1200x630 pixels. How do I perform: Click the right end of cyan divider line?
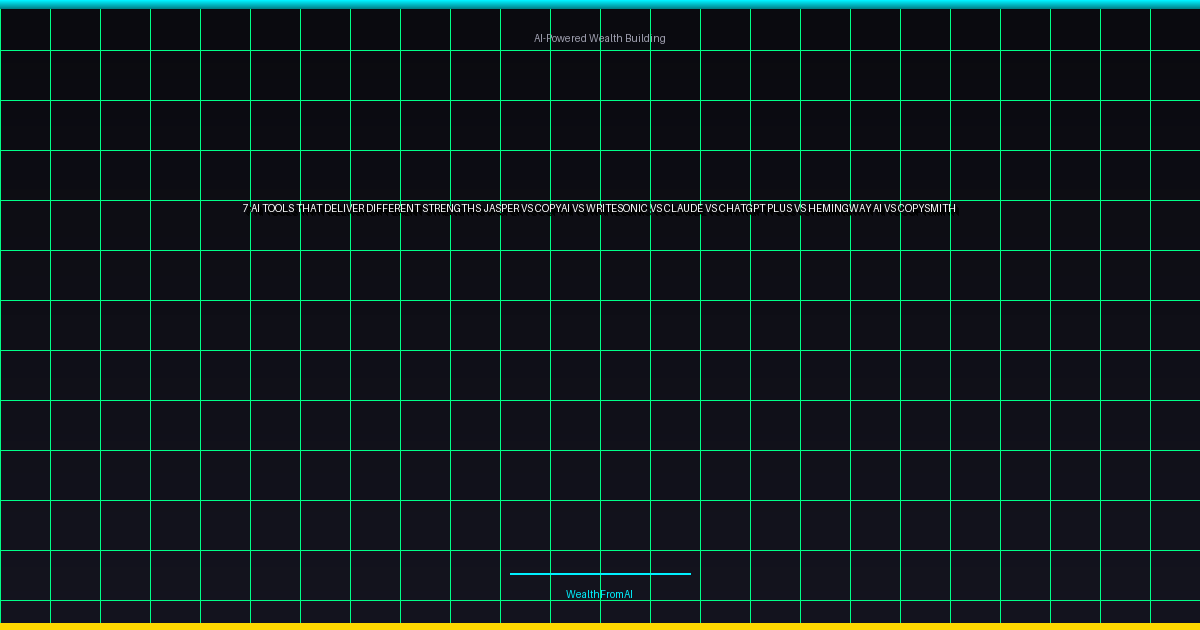688,574
